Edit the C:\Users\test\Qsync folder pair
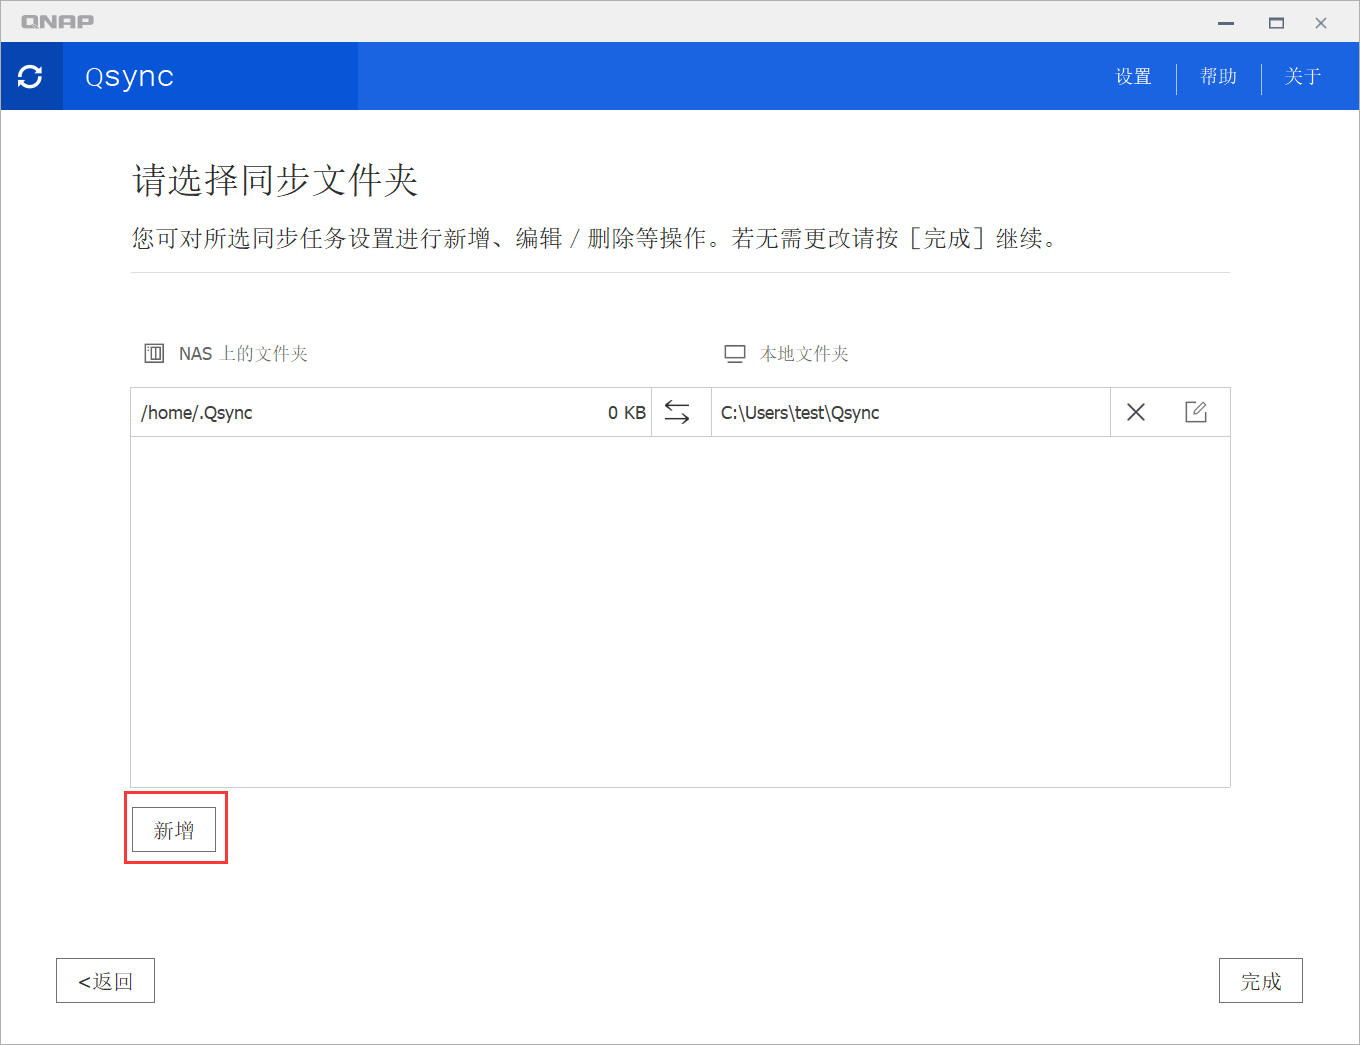1360x1045 pixels. [x=1196, y=412]
